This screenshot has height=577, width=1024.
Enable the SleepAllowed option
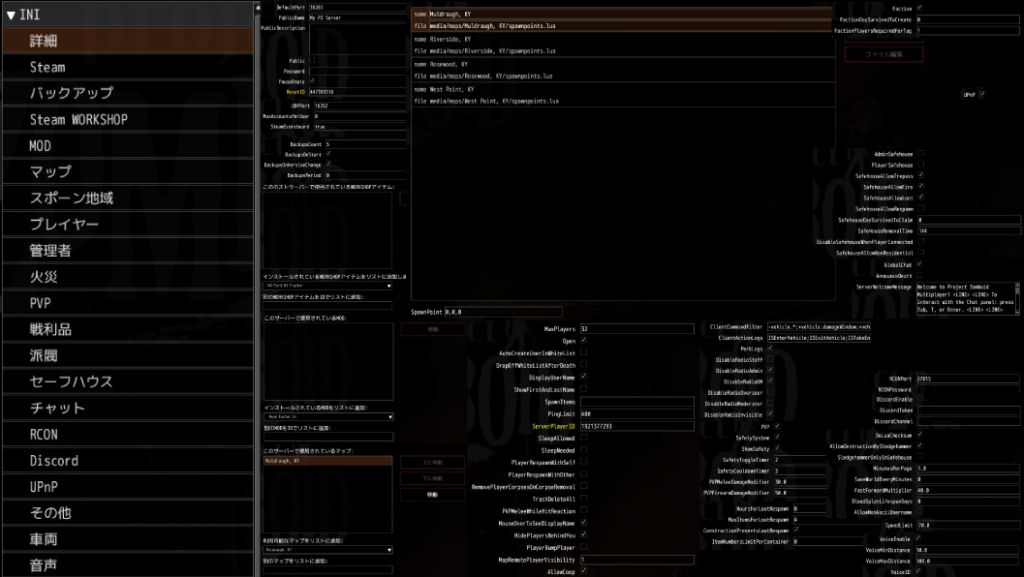coord(584,438)
